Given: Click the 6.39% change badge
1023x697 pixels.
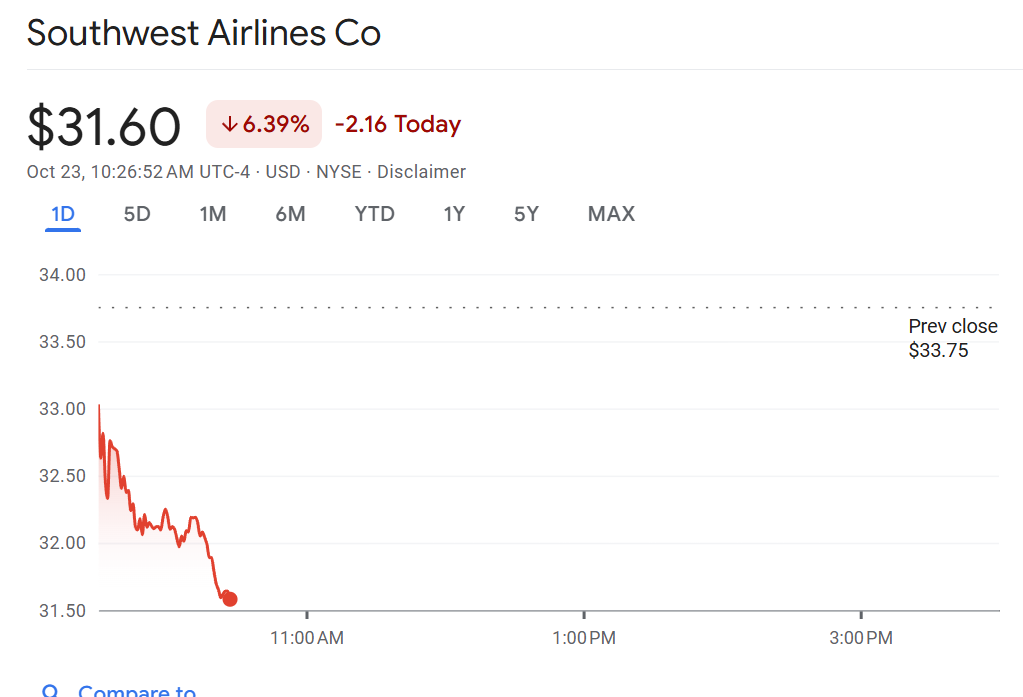Looking at the screenshot, I should pyautogui.click(x=264, y=125).
